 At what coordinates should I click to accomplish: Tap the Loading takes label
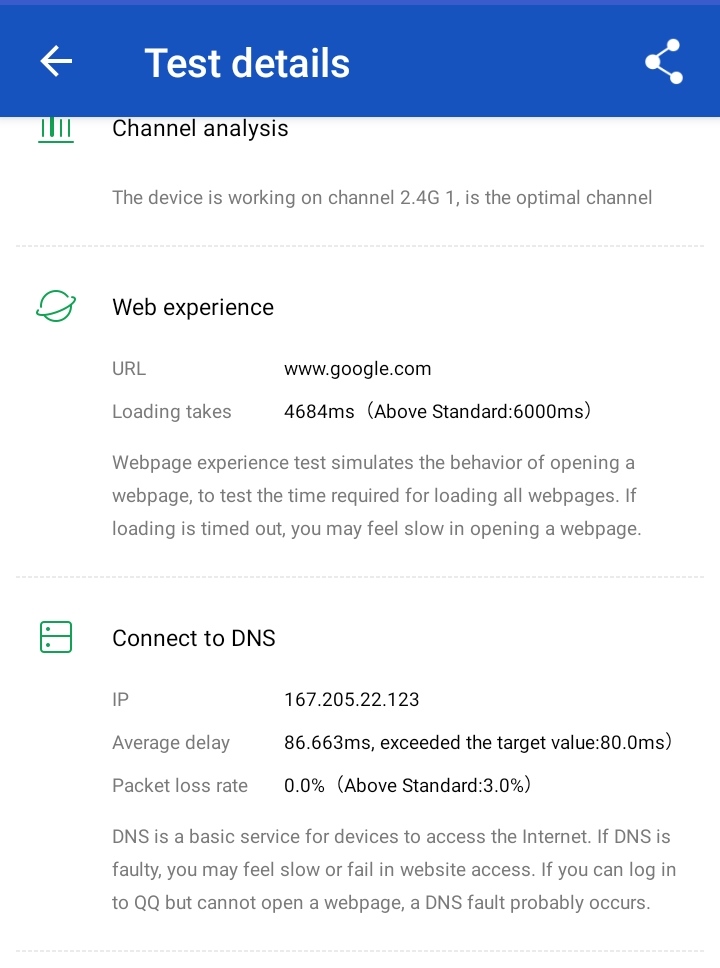[x=171, y=412]
